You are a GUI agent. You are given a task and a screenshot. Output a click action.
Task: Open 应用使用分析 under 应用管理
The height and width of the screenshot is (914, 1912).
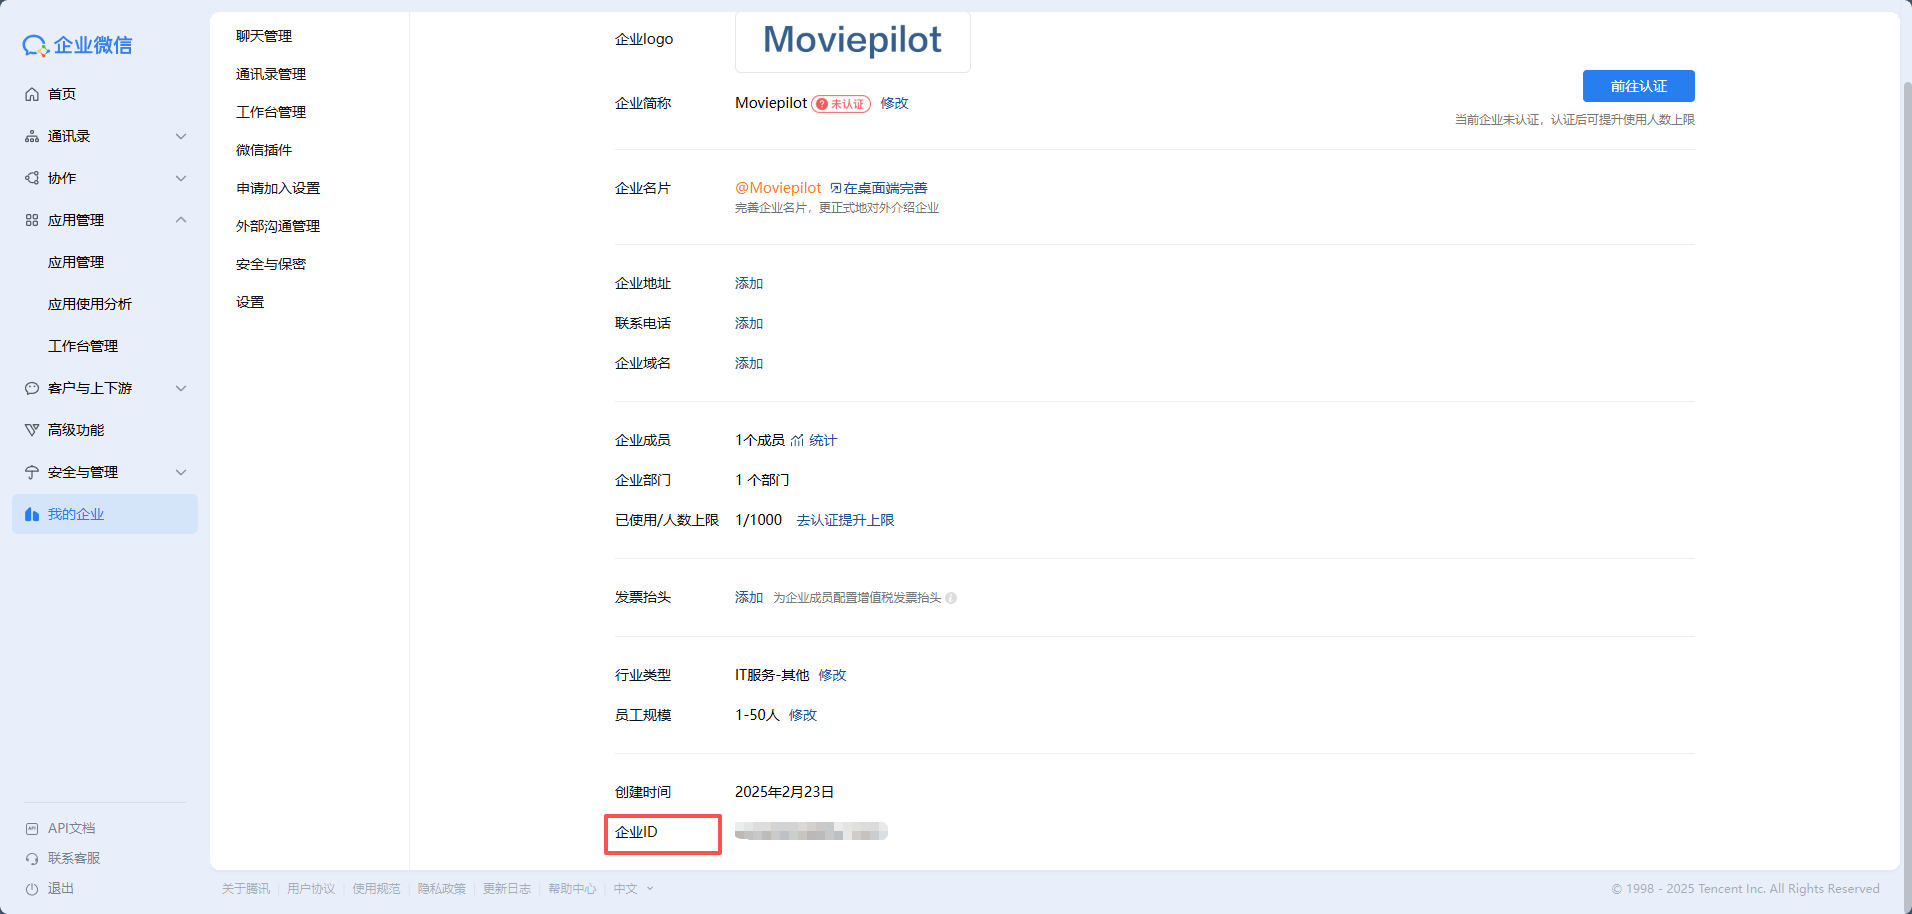90,304
